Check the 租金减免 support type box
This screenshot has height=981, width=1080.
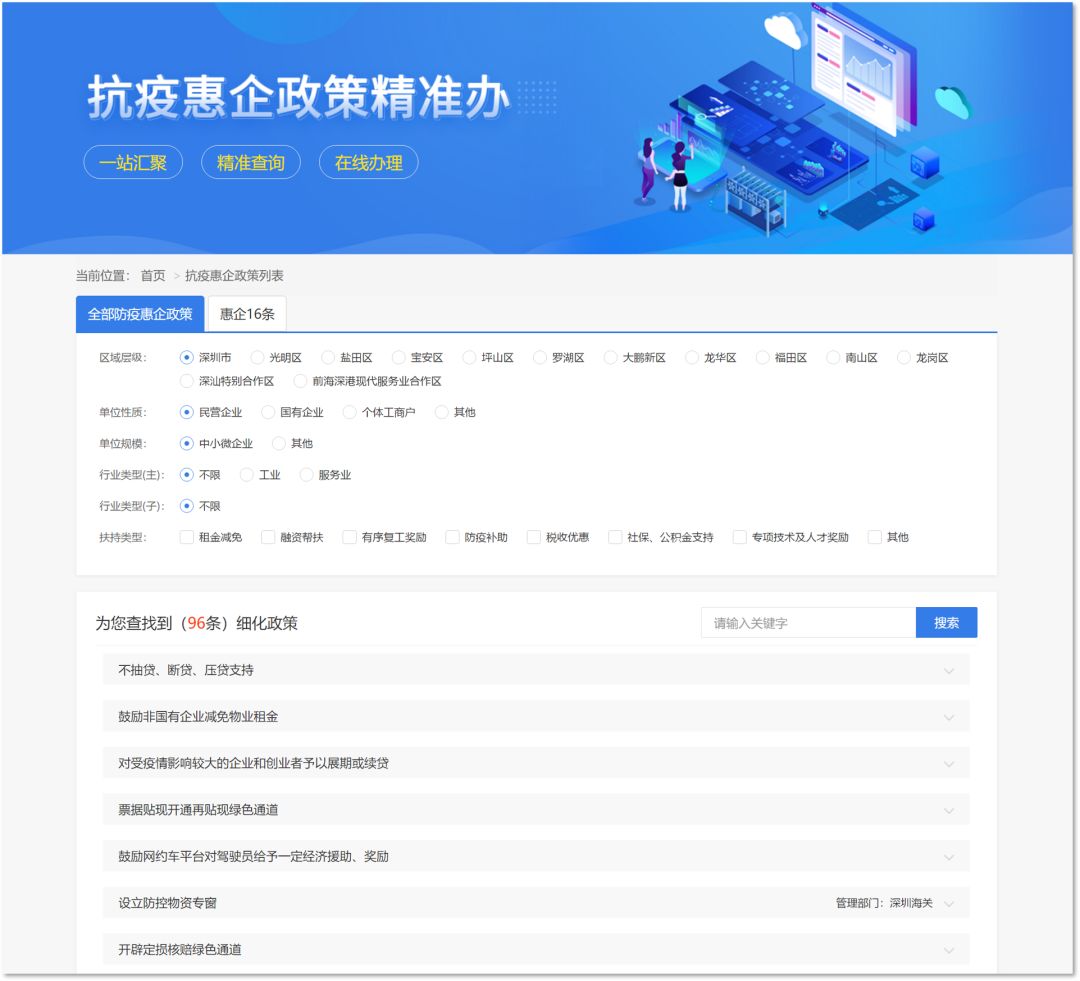coord(187,537)
